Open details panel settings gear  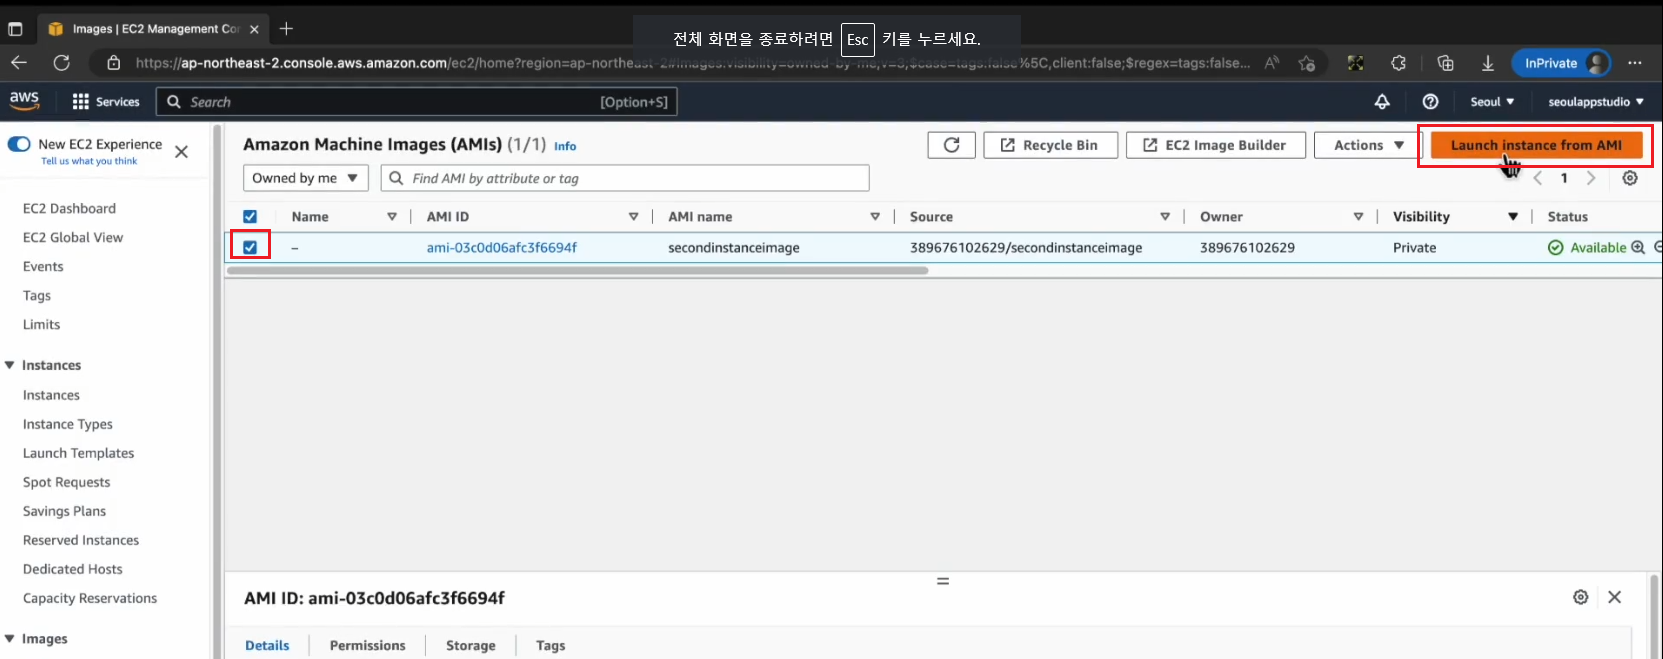click(1580, 597)
